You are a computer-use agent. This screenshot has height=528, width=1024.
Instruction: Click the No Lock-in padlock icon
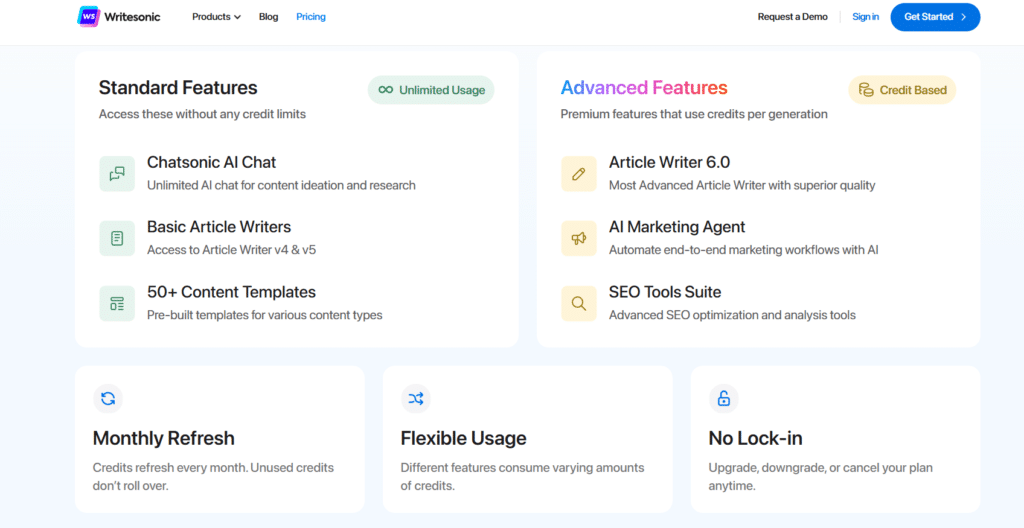pos(724,399)
